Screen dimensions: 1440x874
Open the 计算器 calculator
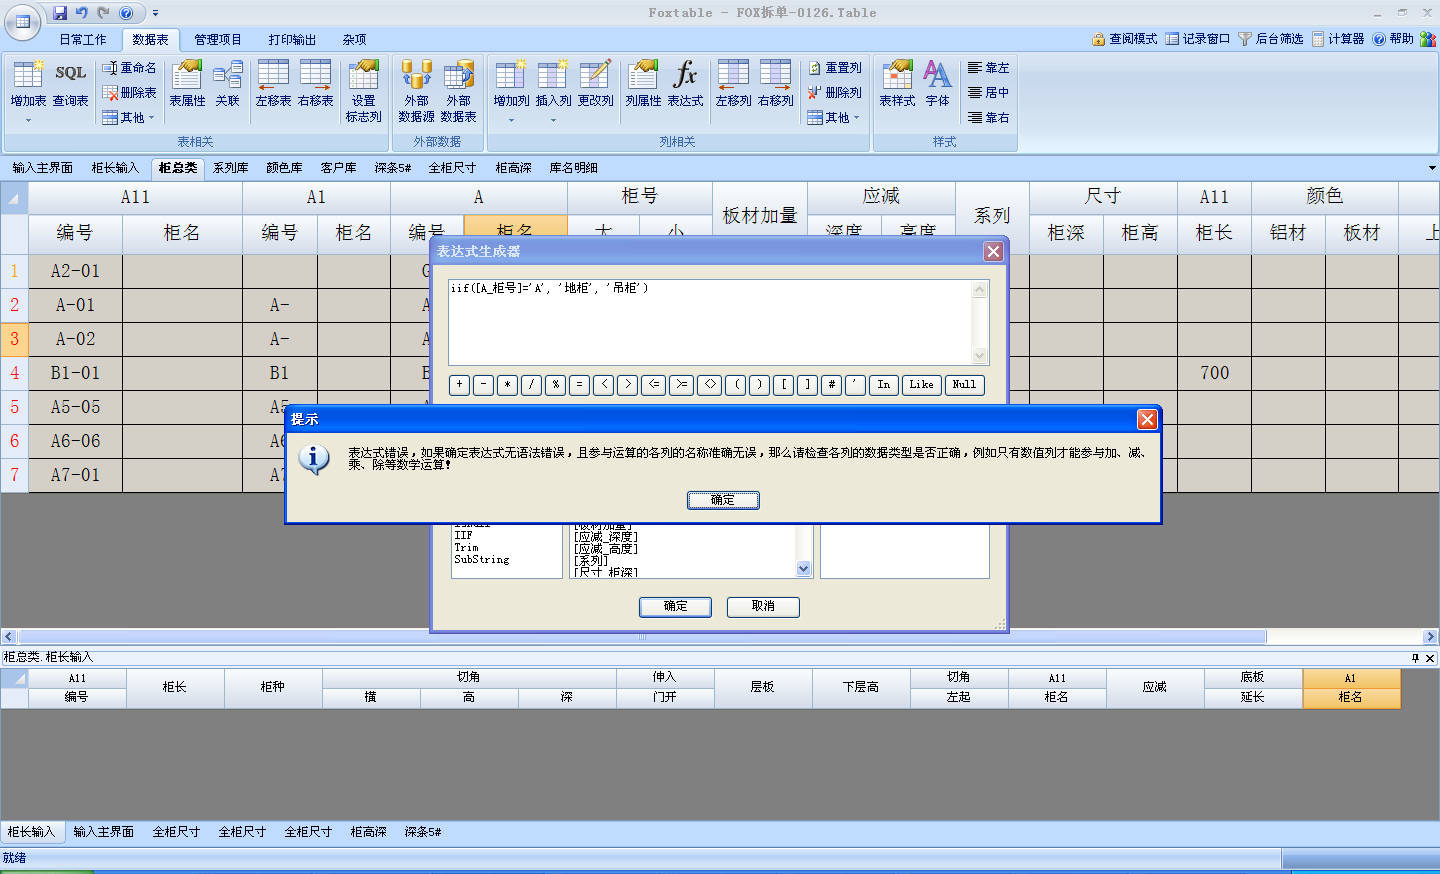[x=1338, y=39]
